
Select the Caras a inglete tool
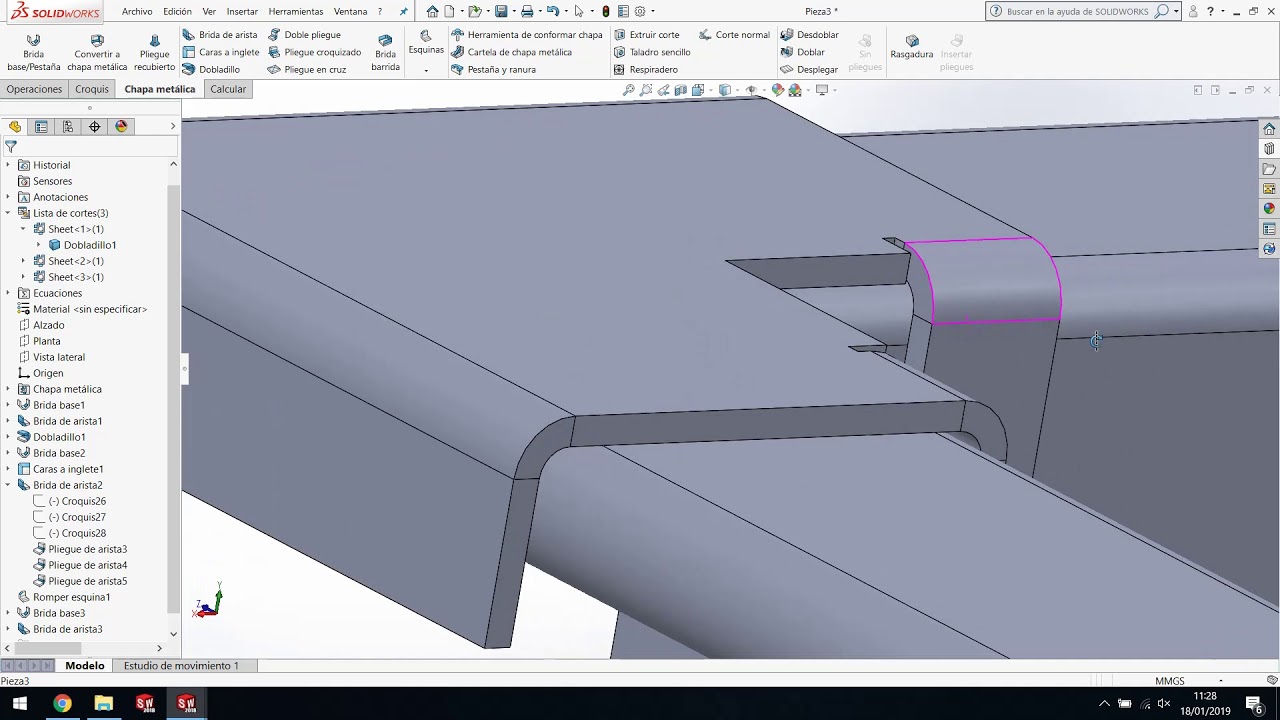(221, 52)
